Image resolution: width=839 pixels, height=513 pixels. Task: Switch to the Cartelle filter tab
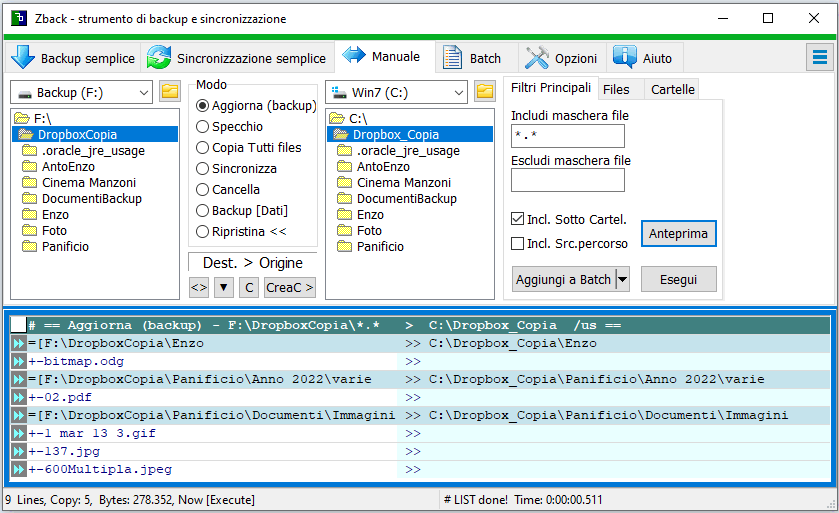[x=673, y=89]
